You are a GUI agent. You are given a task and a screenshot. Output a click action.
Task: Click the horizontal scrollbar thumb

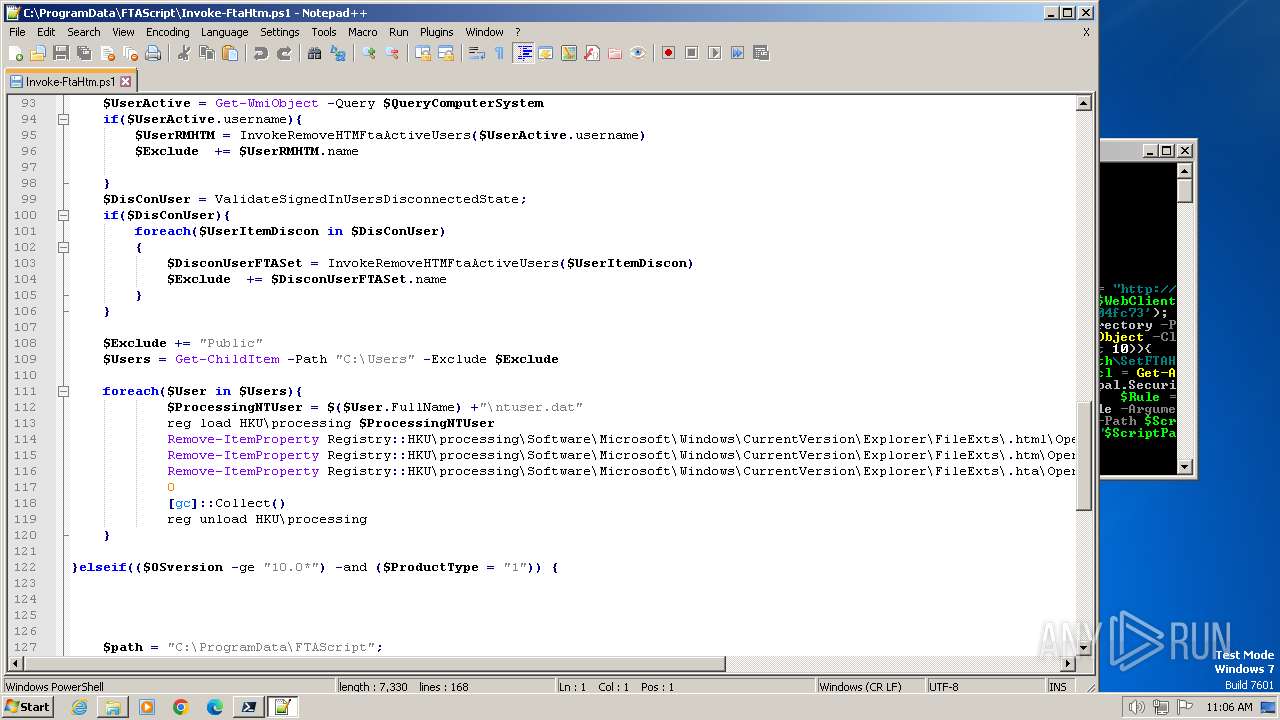373,663
